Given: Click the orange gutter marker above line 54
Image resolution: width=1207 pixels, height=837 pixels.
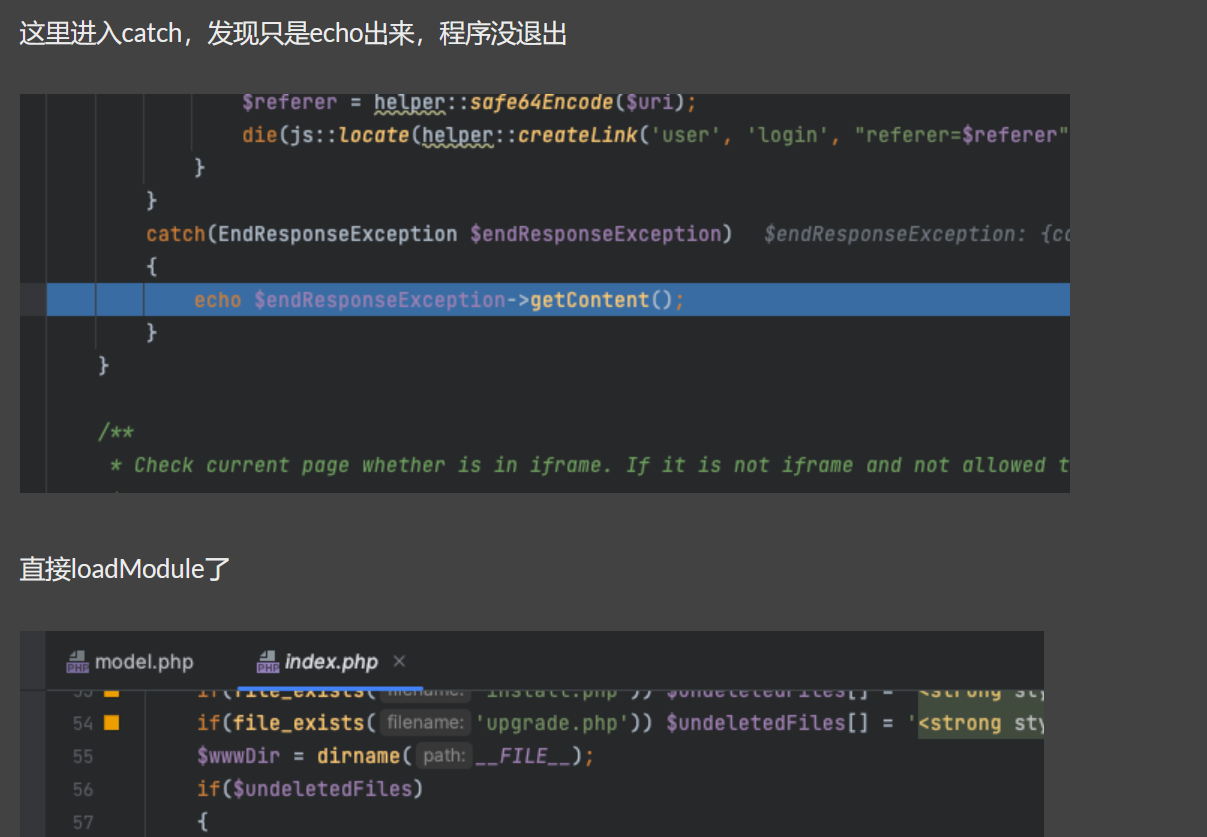Looking at the screenshot, I should pos(112,692).
